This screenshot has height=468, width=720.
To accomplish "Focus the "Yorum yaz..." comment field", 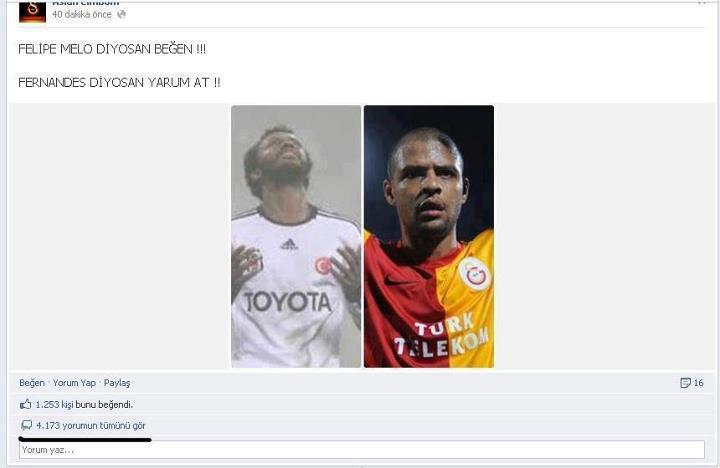I will [x=362, y=450].
